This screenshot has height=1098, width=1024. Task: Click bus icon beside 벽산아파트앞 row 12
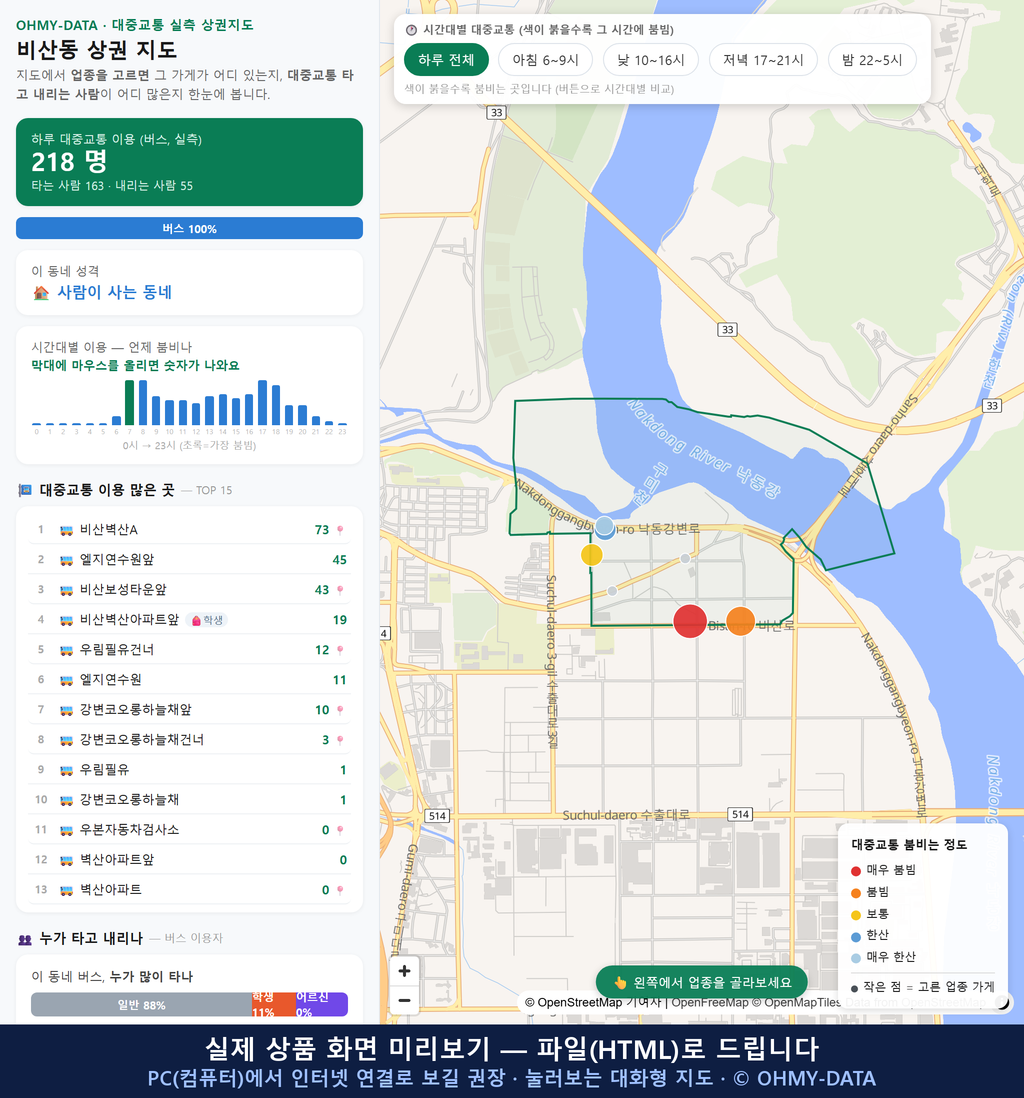point(67,860)
